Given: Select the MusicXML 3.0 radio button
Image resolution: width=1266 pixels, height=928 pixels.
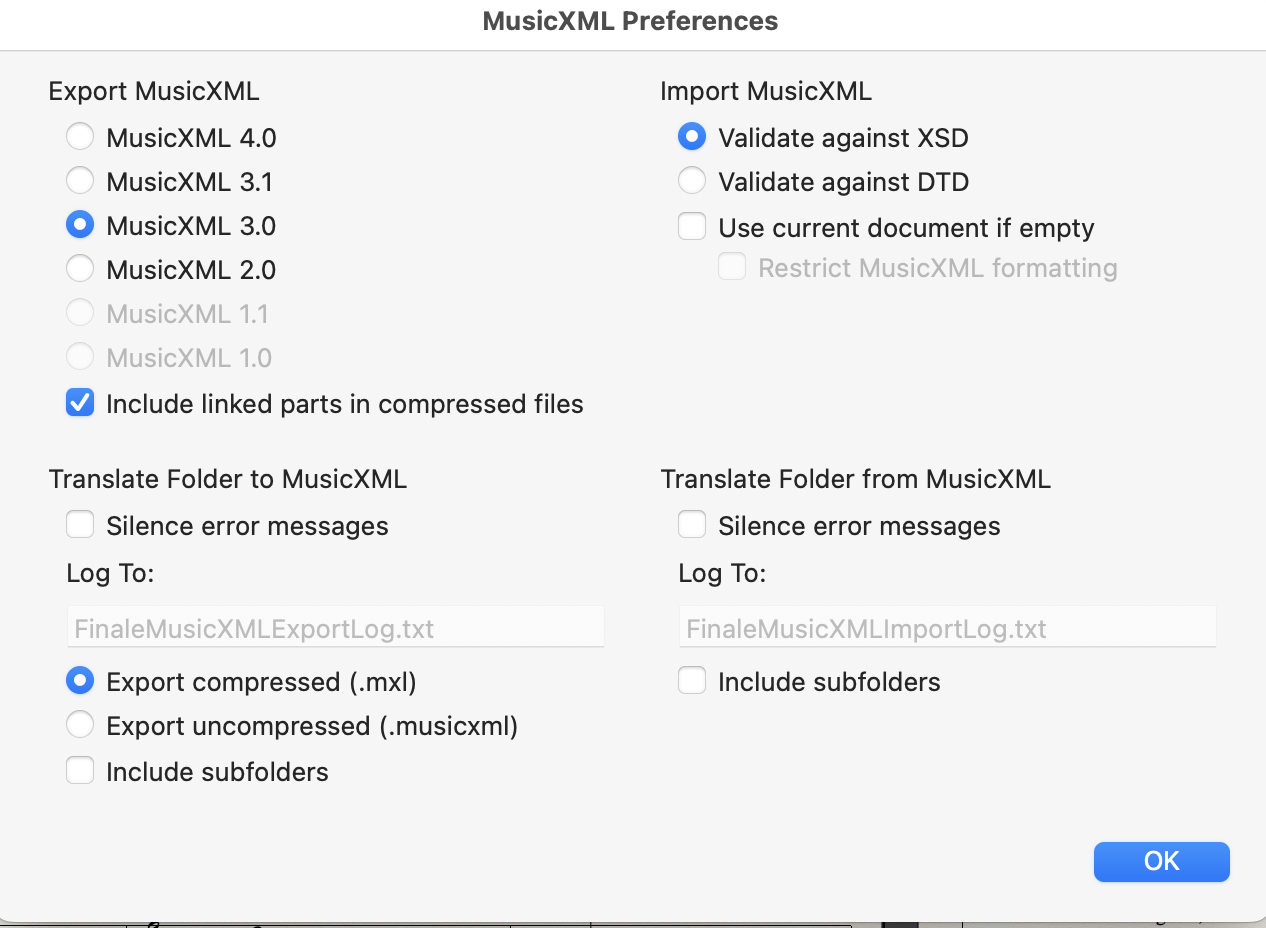Looking at the screenshot, I should [x=80, y=226].
